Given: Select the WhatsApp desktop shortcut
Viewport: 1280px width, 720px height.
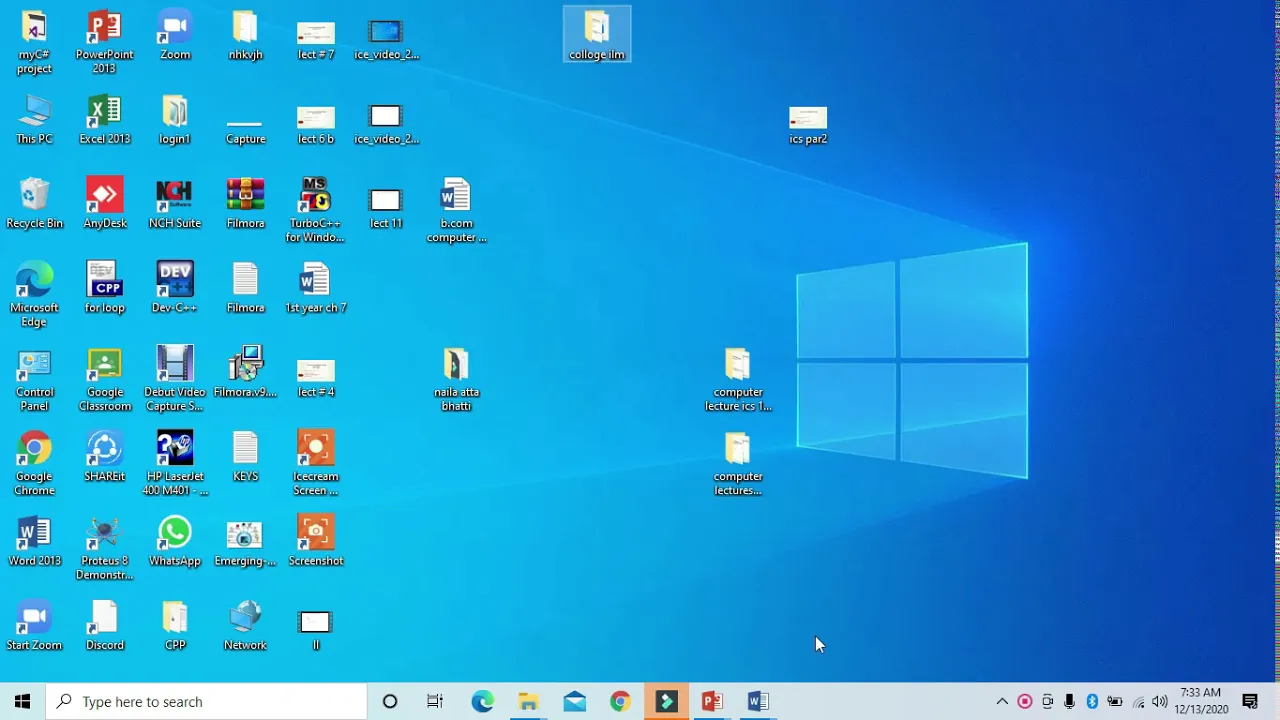Looking at the screenshot, I should 175,541.
